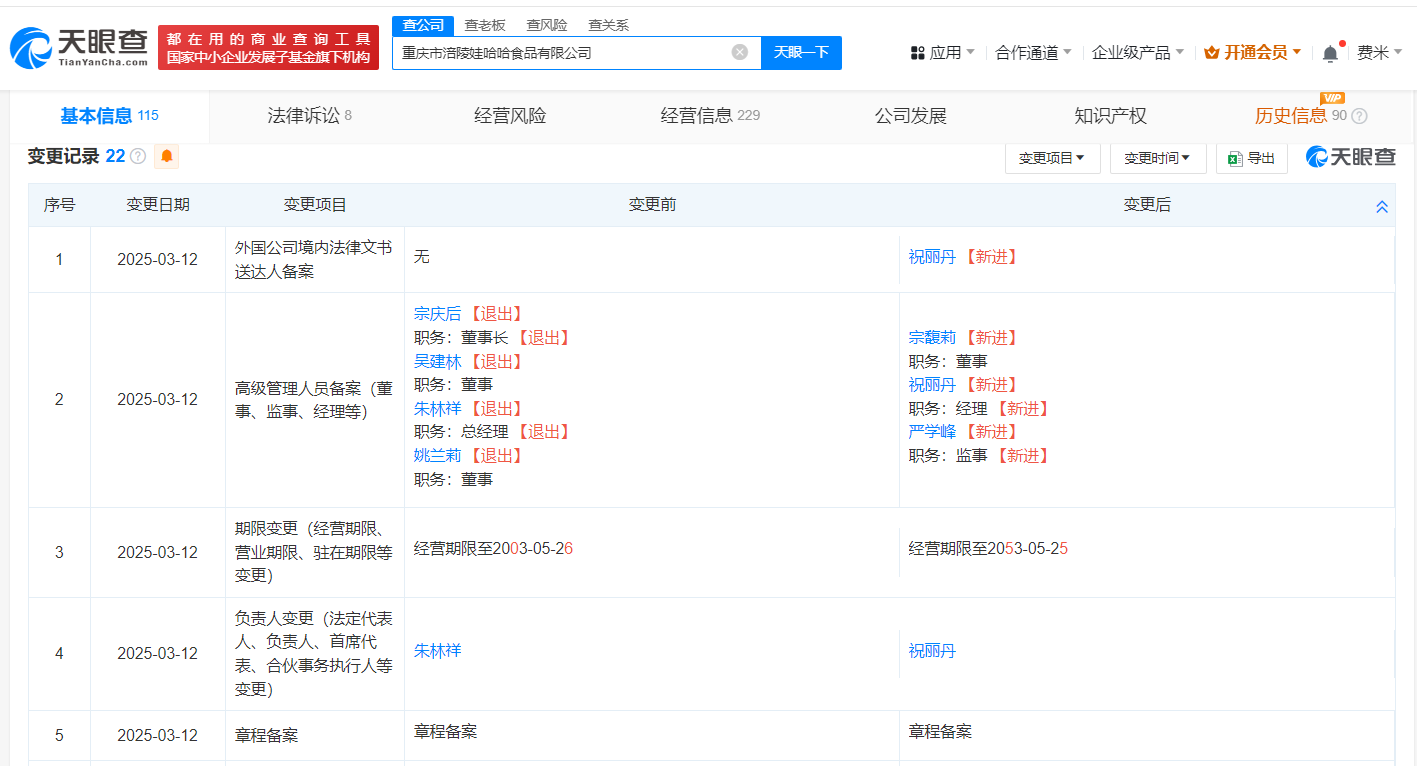Viewport: 1417px width, 766px height.
Task: Open the 变更项目 filter dropdown
Action: pyautogui.click(x=1052, y=158)
